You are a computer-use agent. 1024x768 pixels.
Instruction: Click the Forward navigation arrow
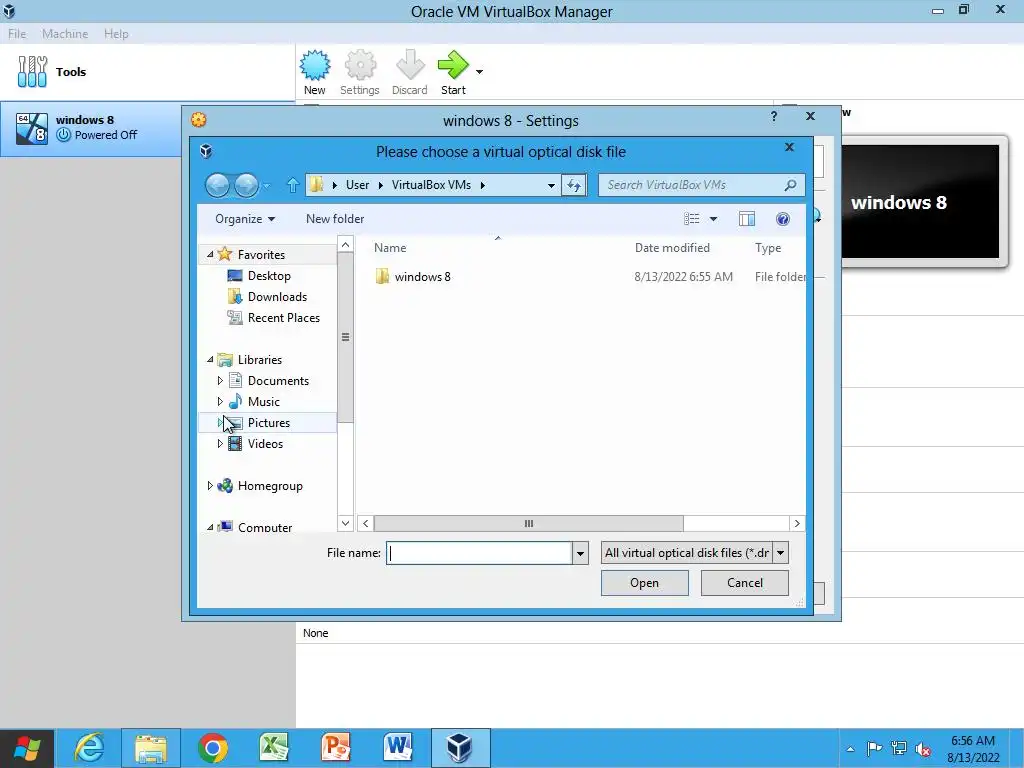tap(246, 185)
